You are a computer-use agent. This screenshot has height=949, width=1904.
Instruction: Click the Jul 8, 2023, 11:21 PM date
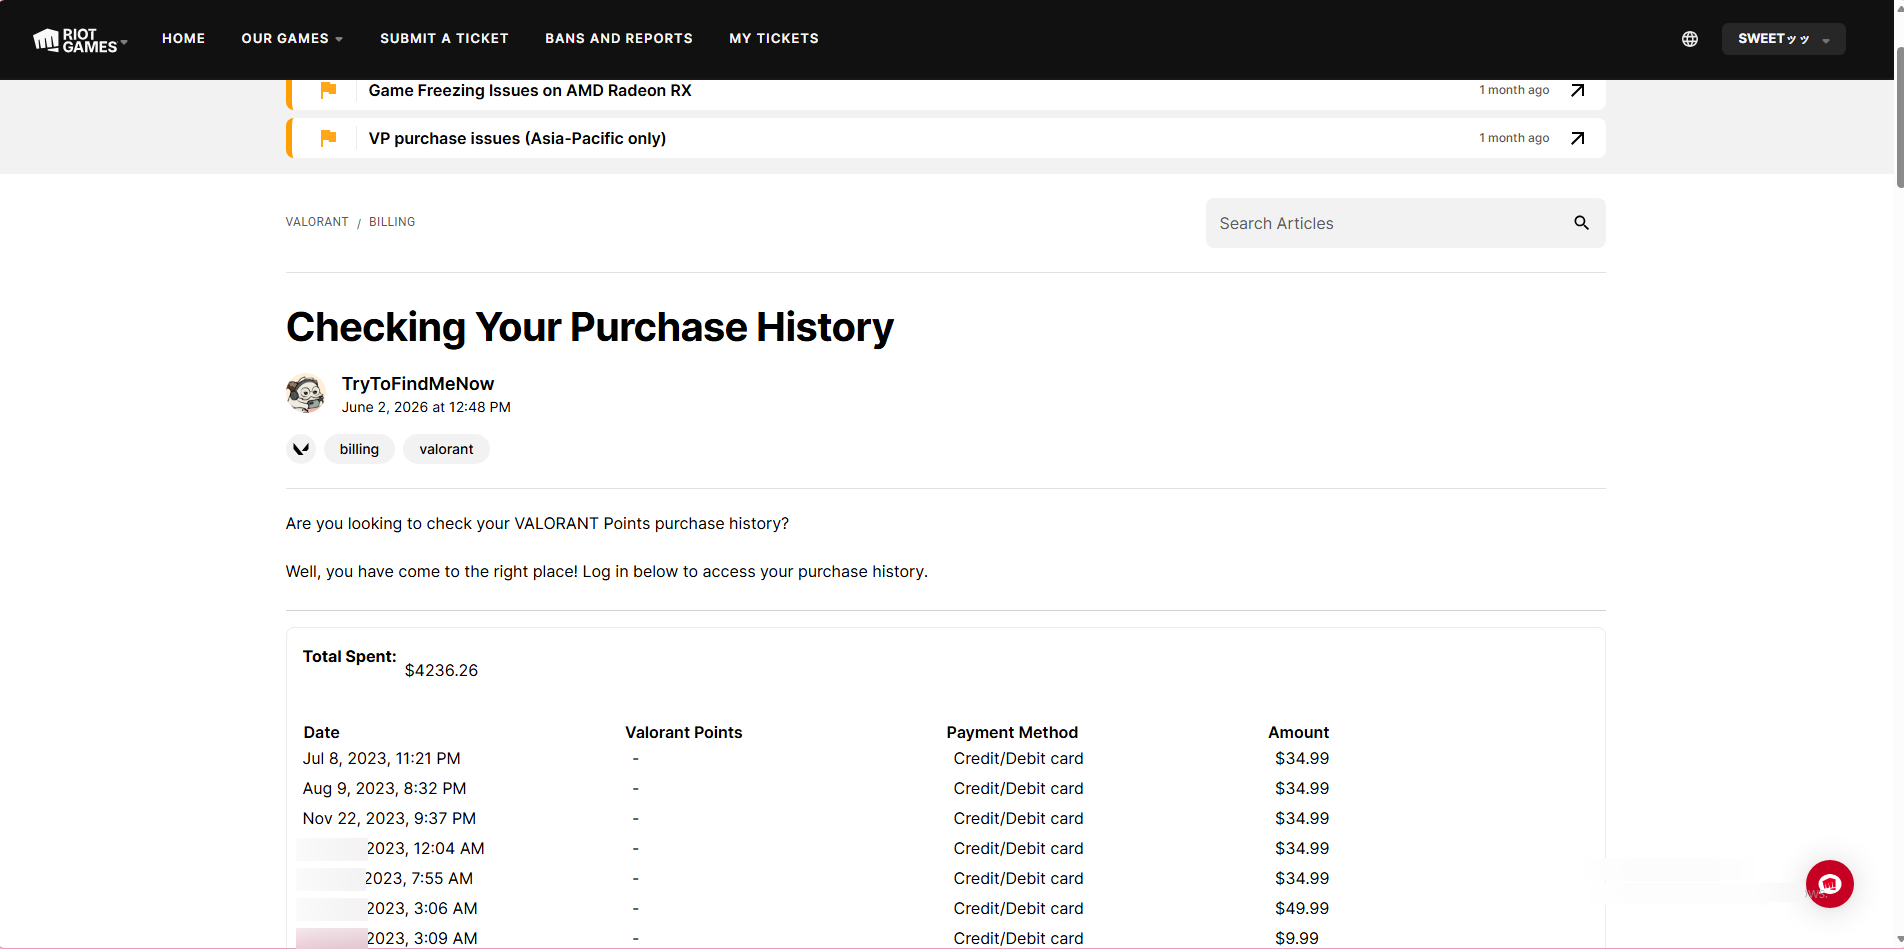[382, 758]
